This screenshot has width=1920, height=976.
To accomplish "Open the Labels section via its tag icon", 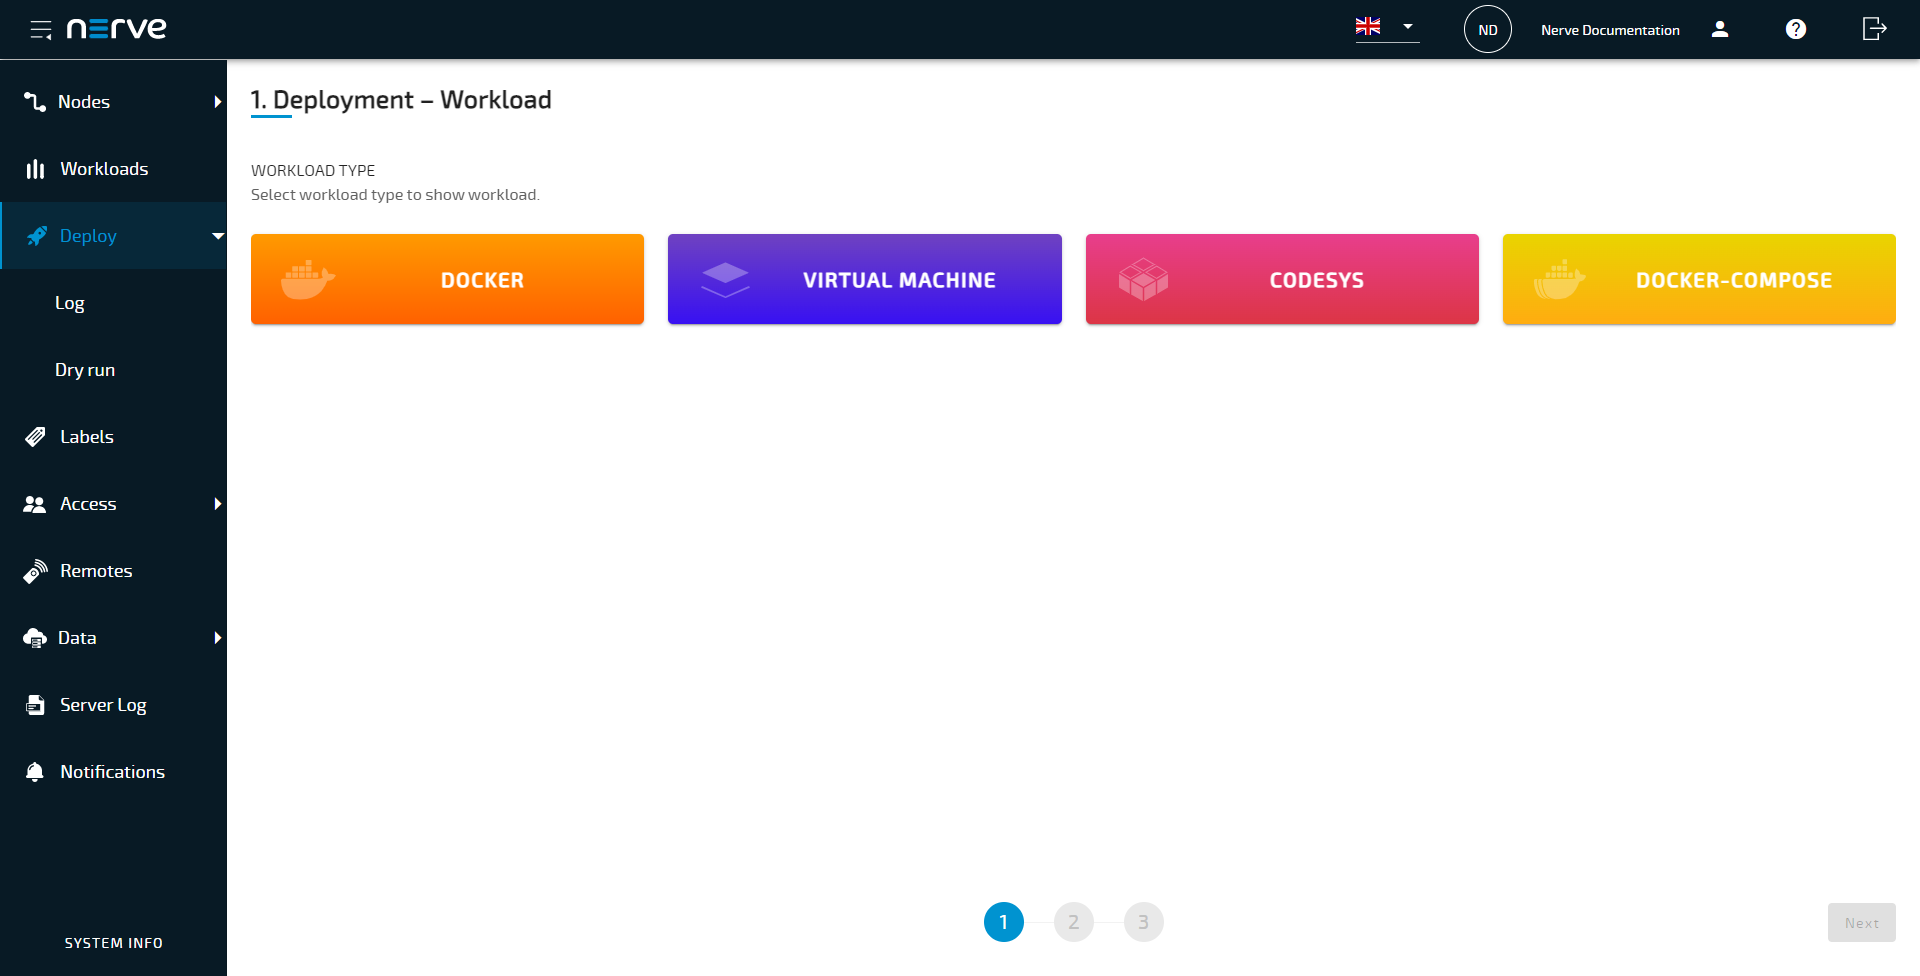I will point(35,436).
